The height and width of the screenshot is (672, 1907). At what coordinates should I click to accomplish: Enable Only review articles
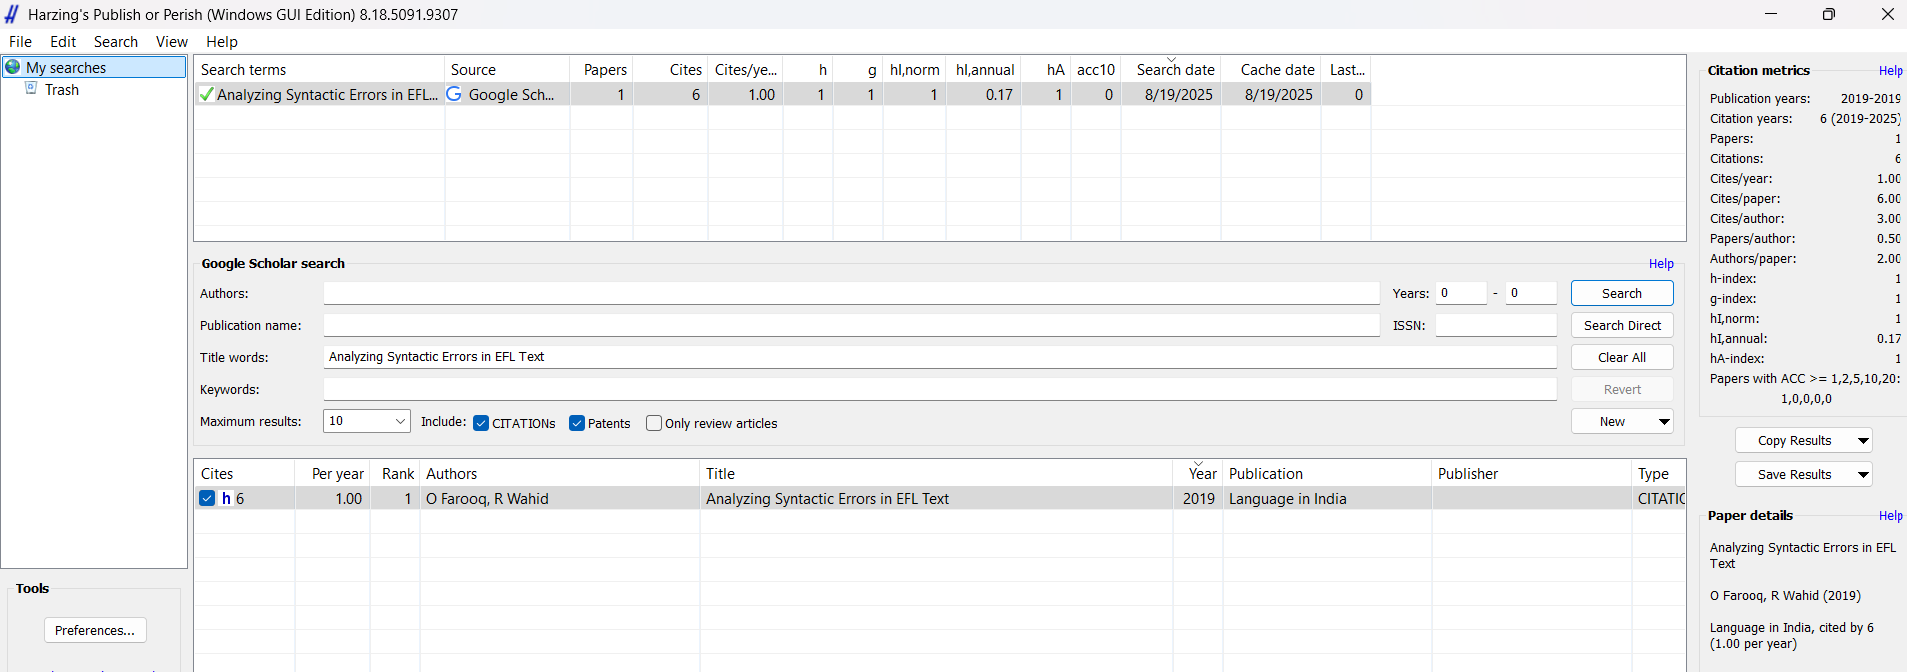tap(654, 423)
